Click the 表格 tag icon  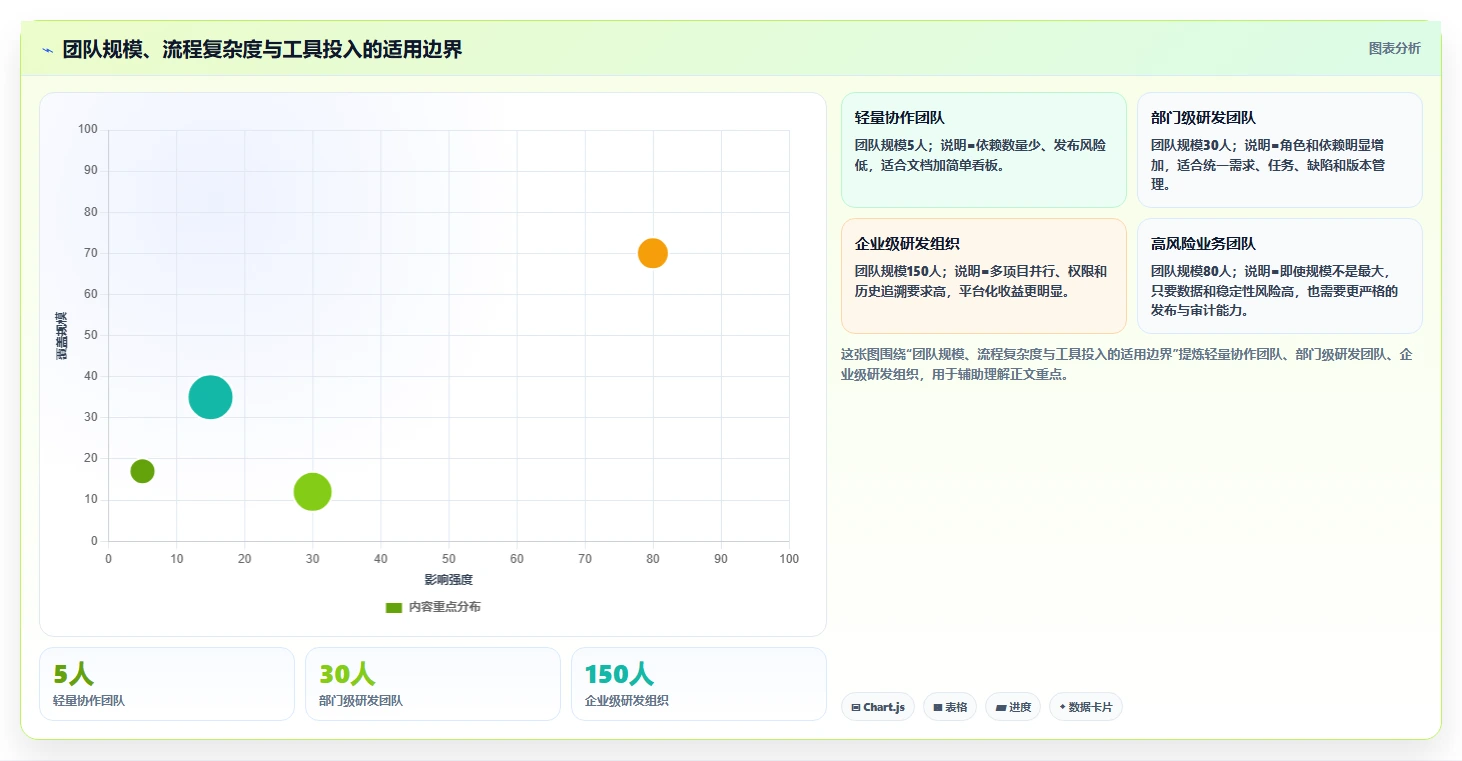coord(938,708)
